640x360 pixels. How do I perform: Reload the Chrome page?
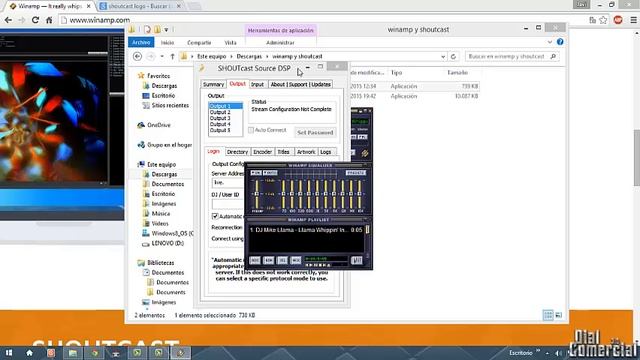(x=35, y=20)
